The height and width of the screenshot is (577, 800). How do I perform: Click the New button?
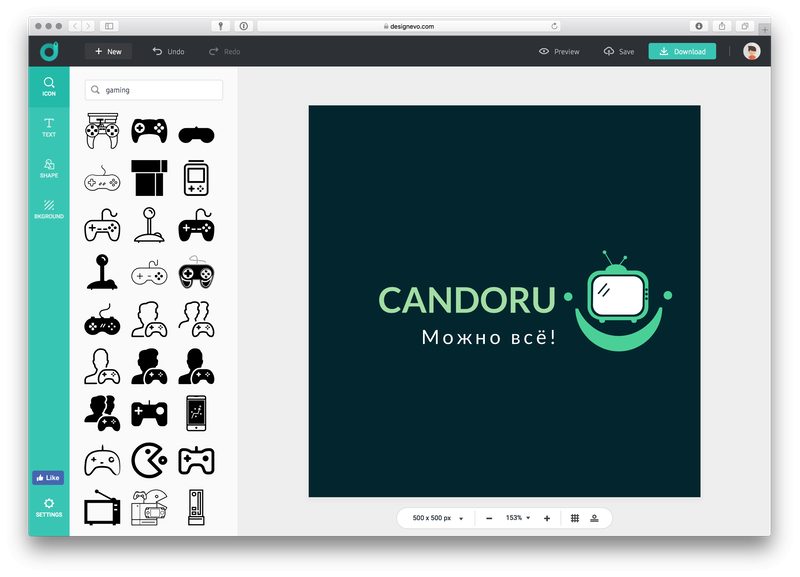click(108, 52)
